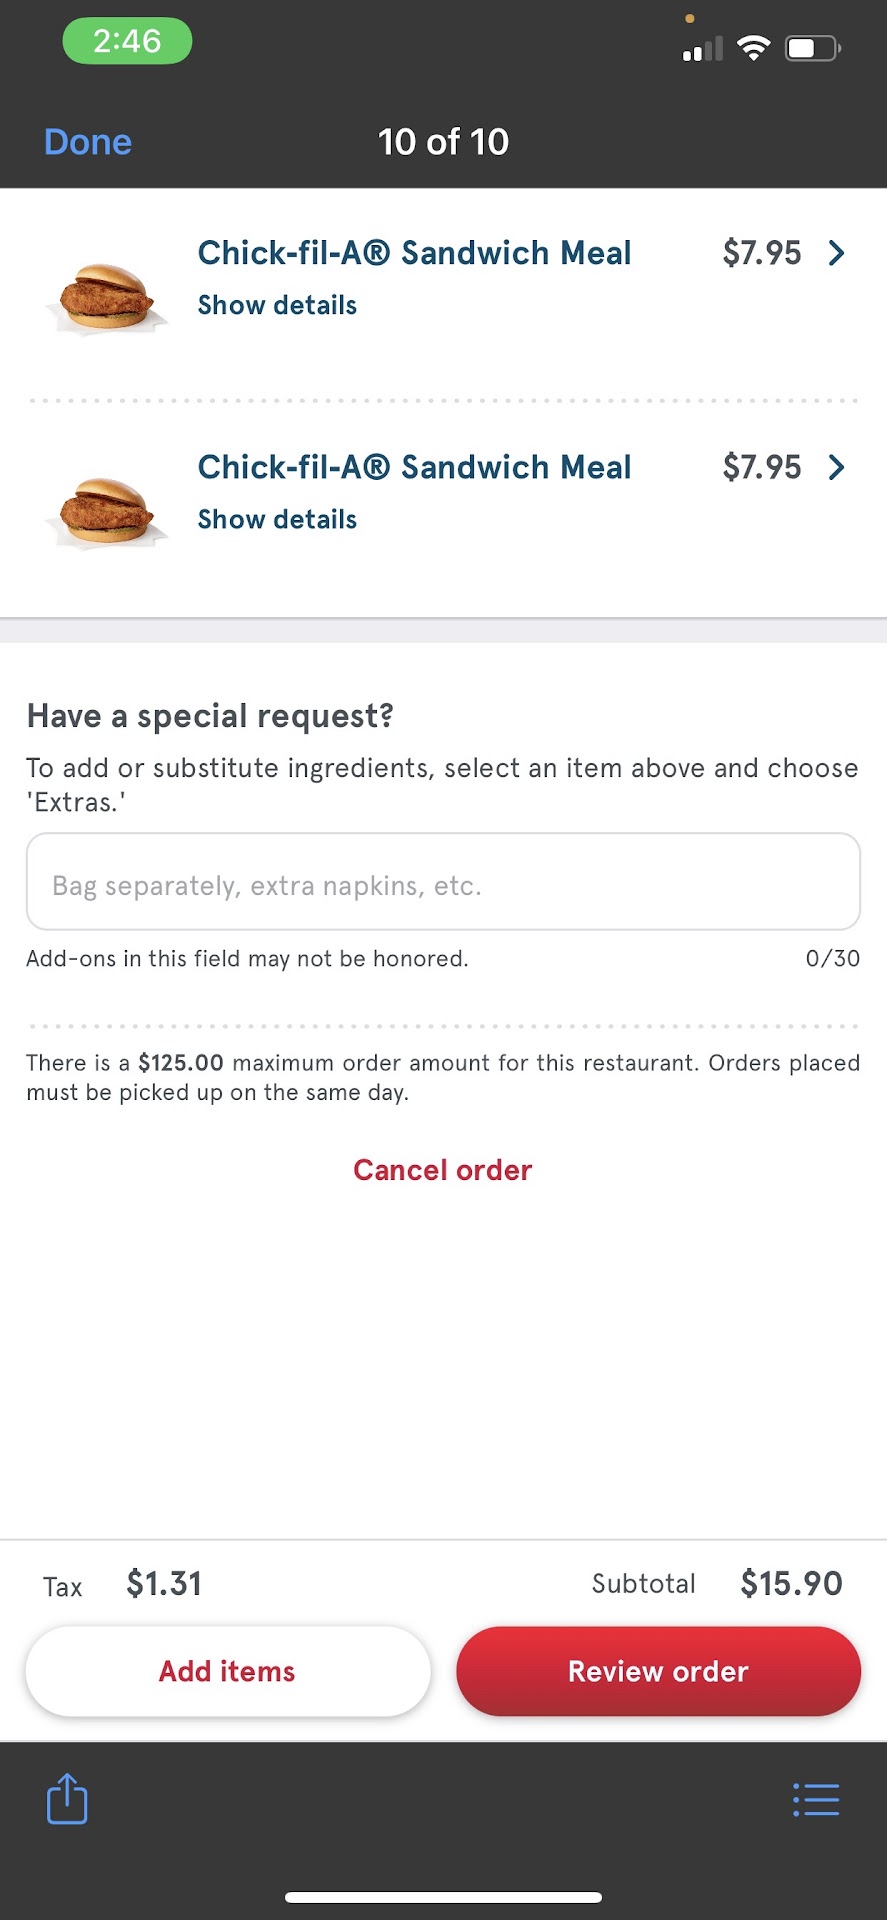Show details for the second sandwich meal
Viewport: 887px width, 1920px height.
(277, 519)
